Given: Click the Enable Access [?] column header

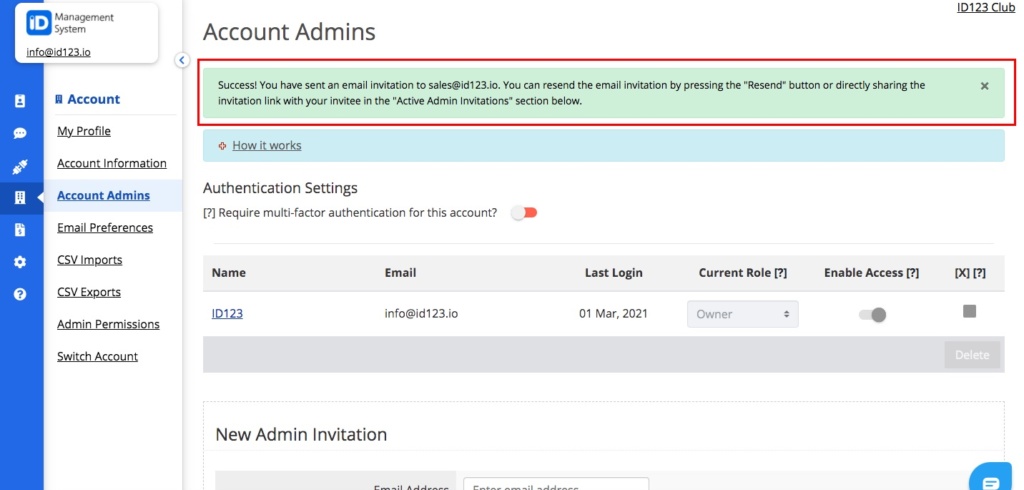Looking at the screenshot, I should point(871,273).
